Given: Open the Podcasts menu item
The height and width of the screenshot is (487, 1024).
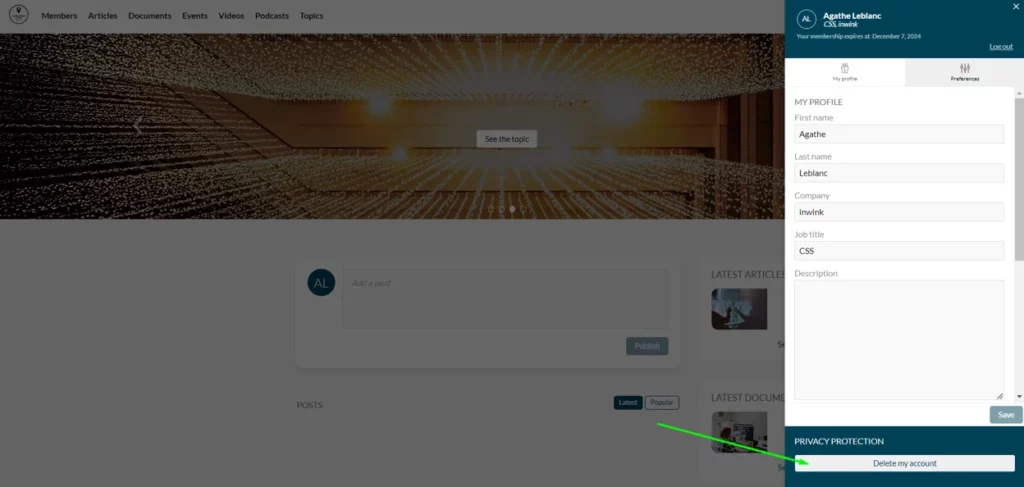Looking at the screenshot, I should click(x=272, y=16).
